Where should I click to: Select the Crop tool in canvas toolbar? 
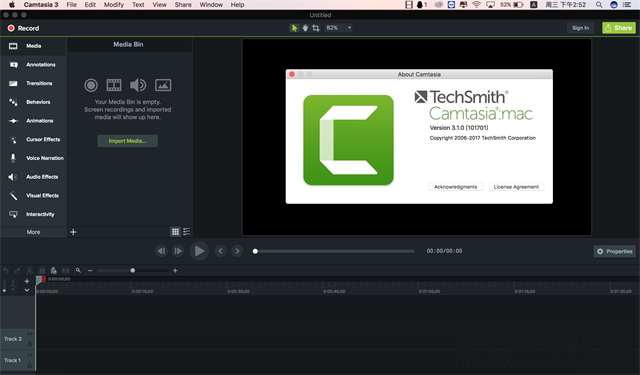316,28
